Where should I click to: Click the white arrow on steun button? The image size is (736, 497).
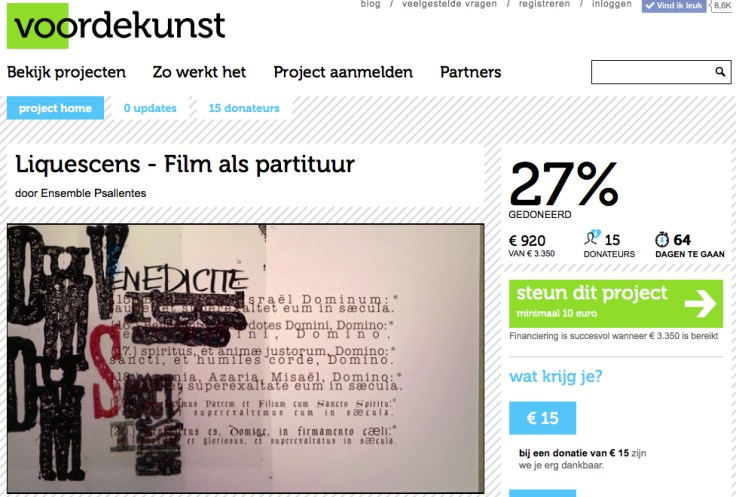coord(700,304)
